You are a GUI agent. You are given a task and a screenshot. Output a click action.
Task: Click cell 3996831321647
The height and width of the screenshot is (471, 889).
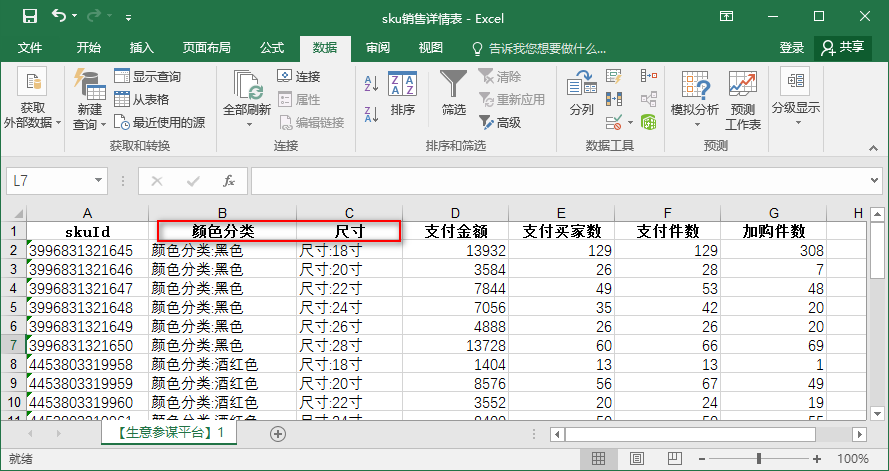point(87,288)
